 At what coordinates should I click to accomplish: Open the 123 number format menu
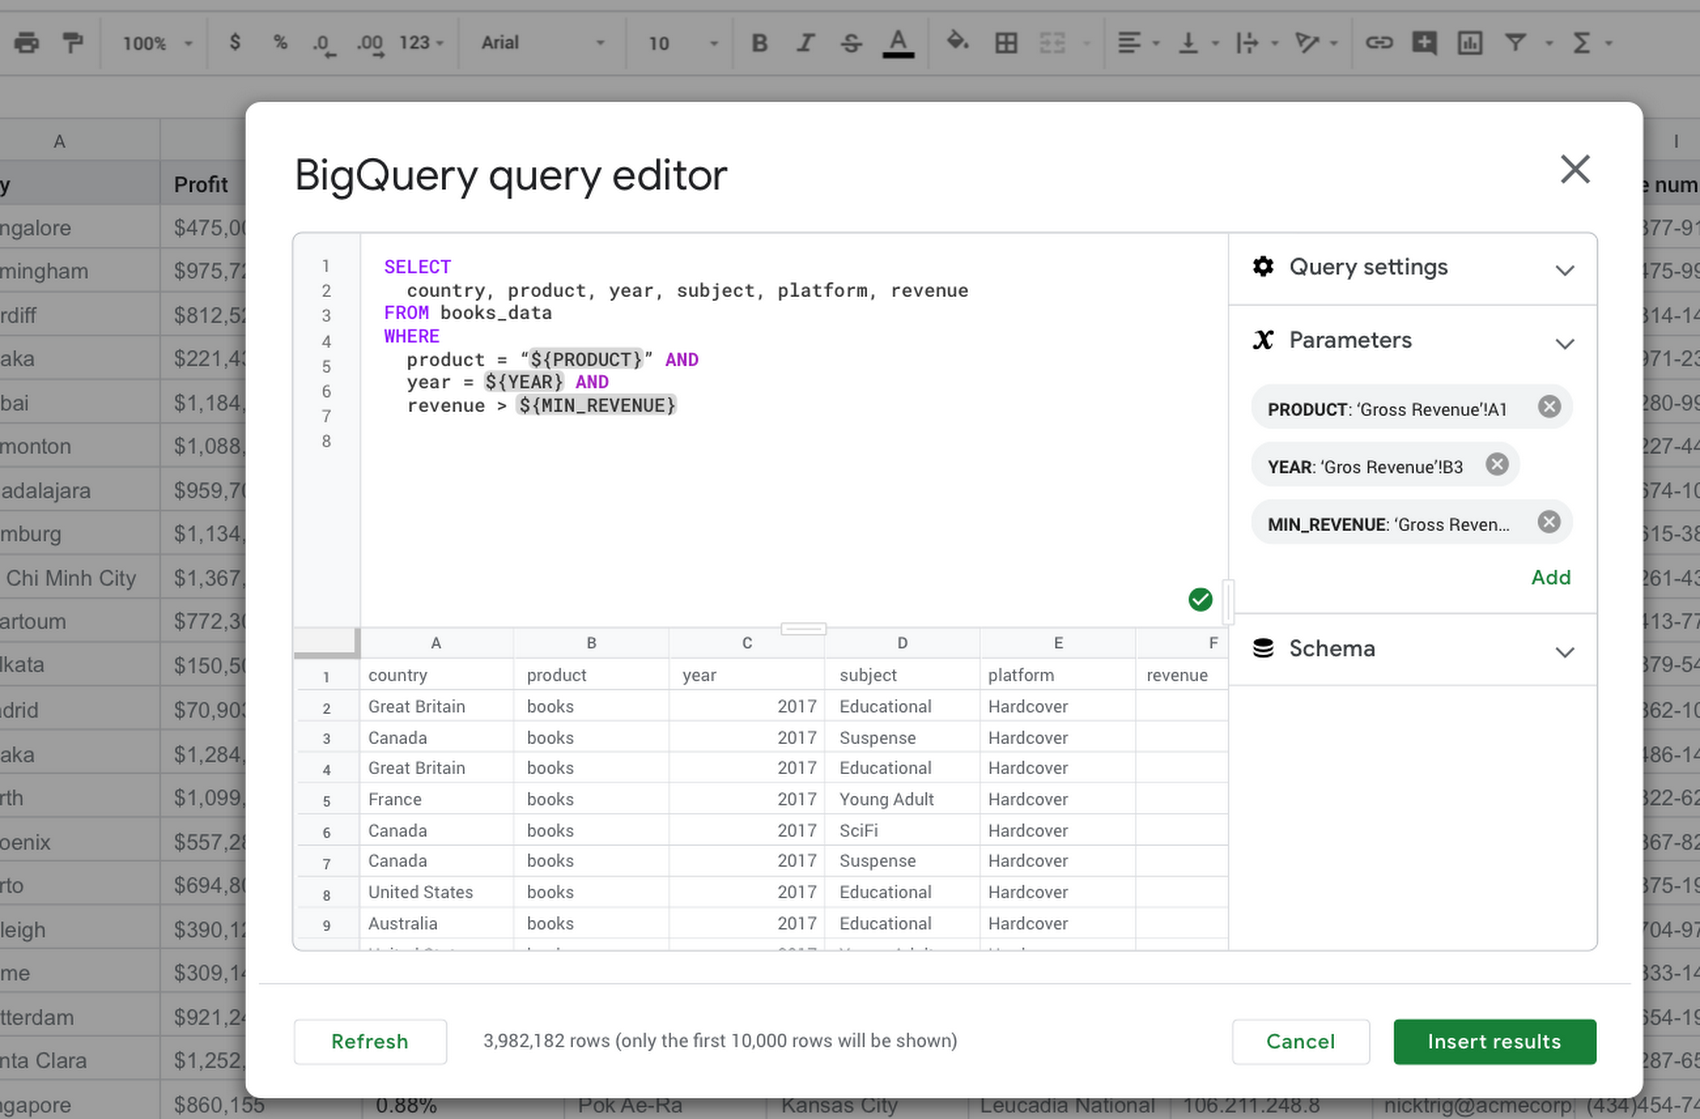point(421,43)
